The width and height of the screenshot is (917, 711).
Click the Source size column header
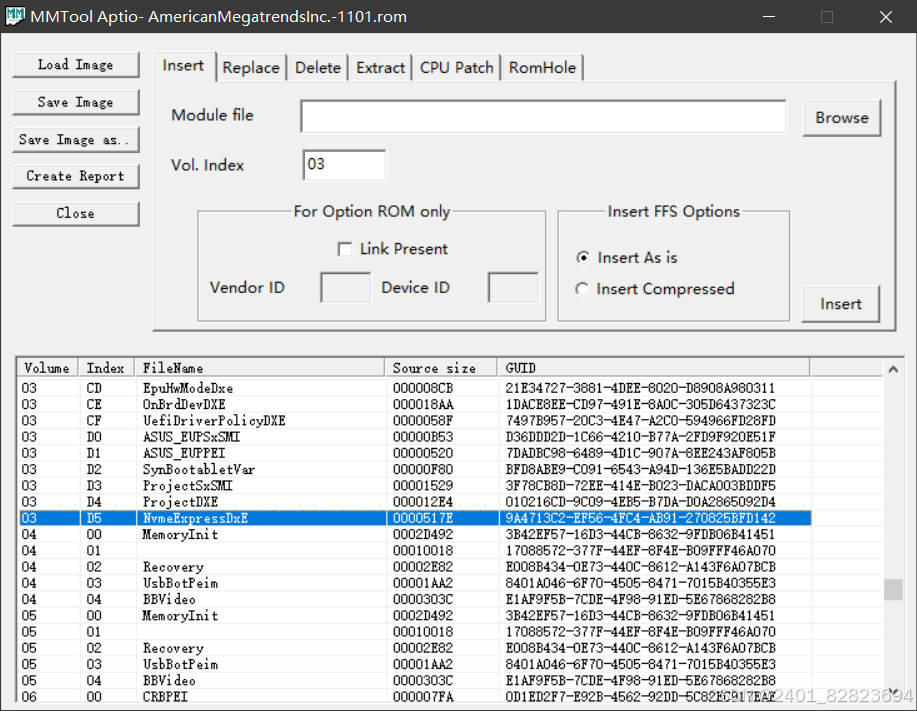pos(441,368)
